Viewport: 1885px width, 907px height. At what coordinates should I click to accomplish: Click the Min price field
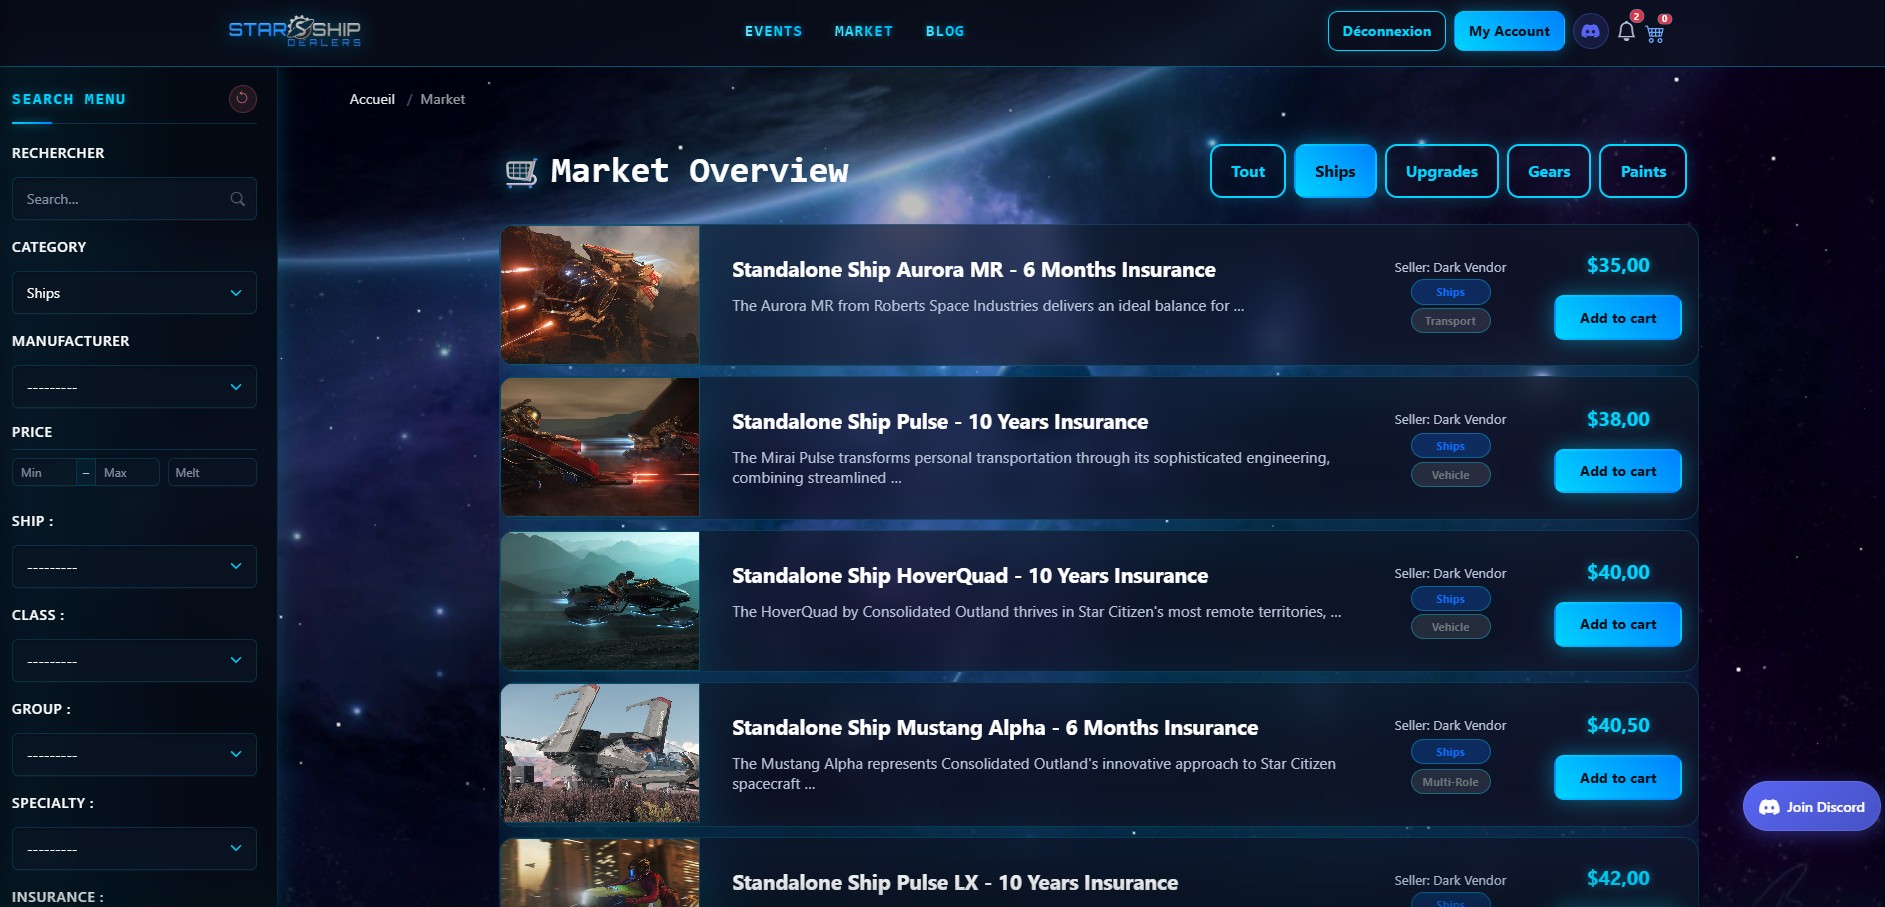[x=44, y=472]
